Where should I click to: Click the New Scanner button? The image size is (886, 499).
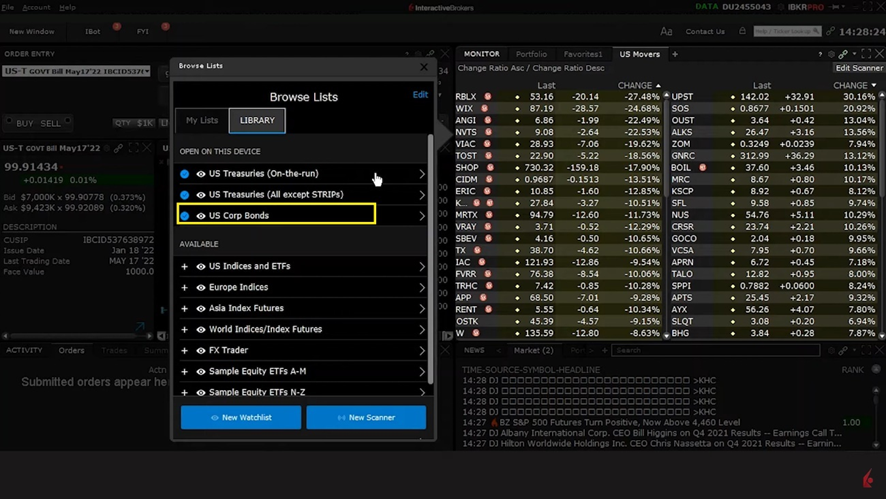point(366,417)
